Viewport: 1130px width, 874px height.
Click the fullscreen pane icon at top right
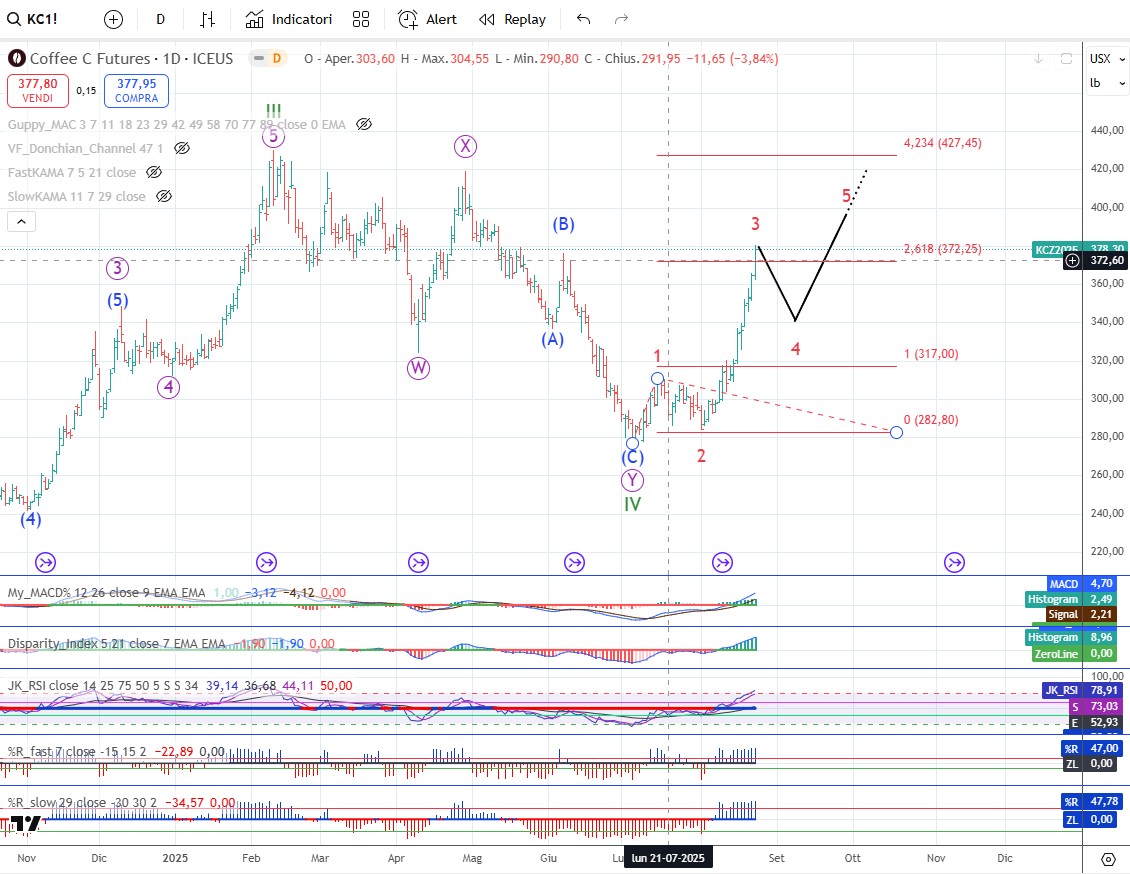pos(1066,58)
